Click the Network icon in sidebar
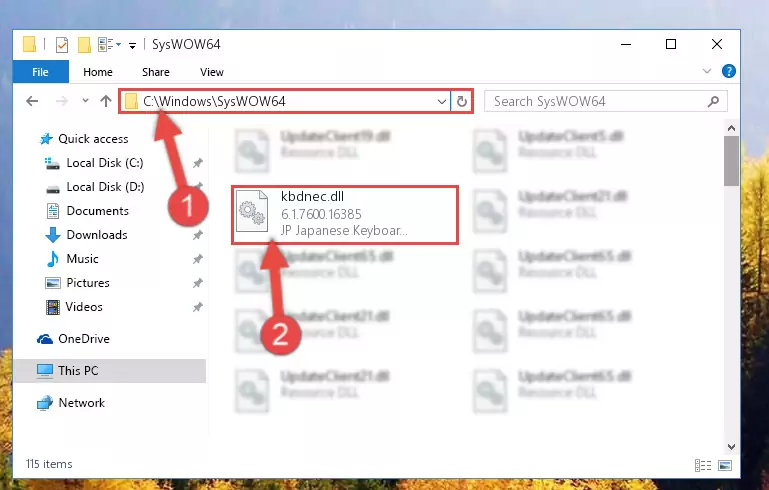769x490 pixels. pyautogui.click(x=45, y=403)
